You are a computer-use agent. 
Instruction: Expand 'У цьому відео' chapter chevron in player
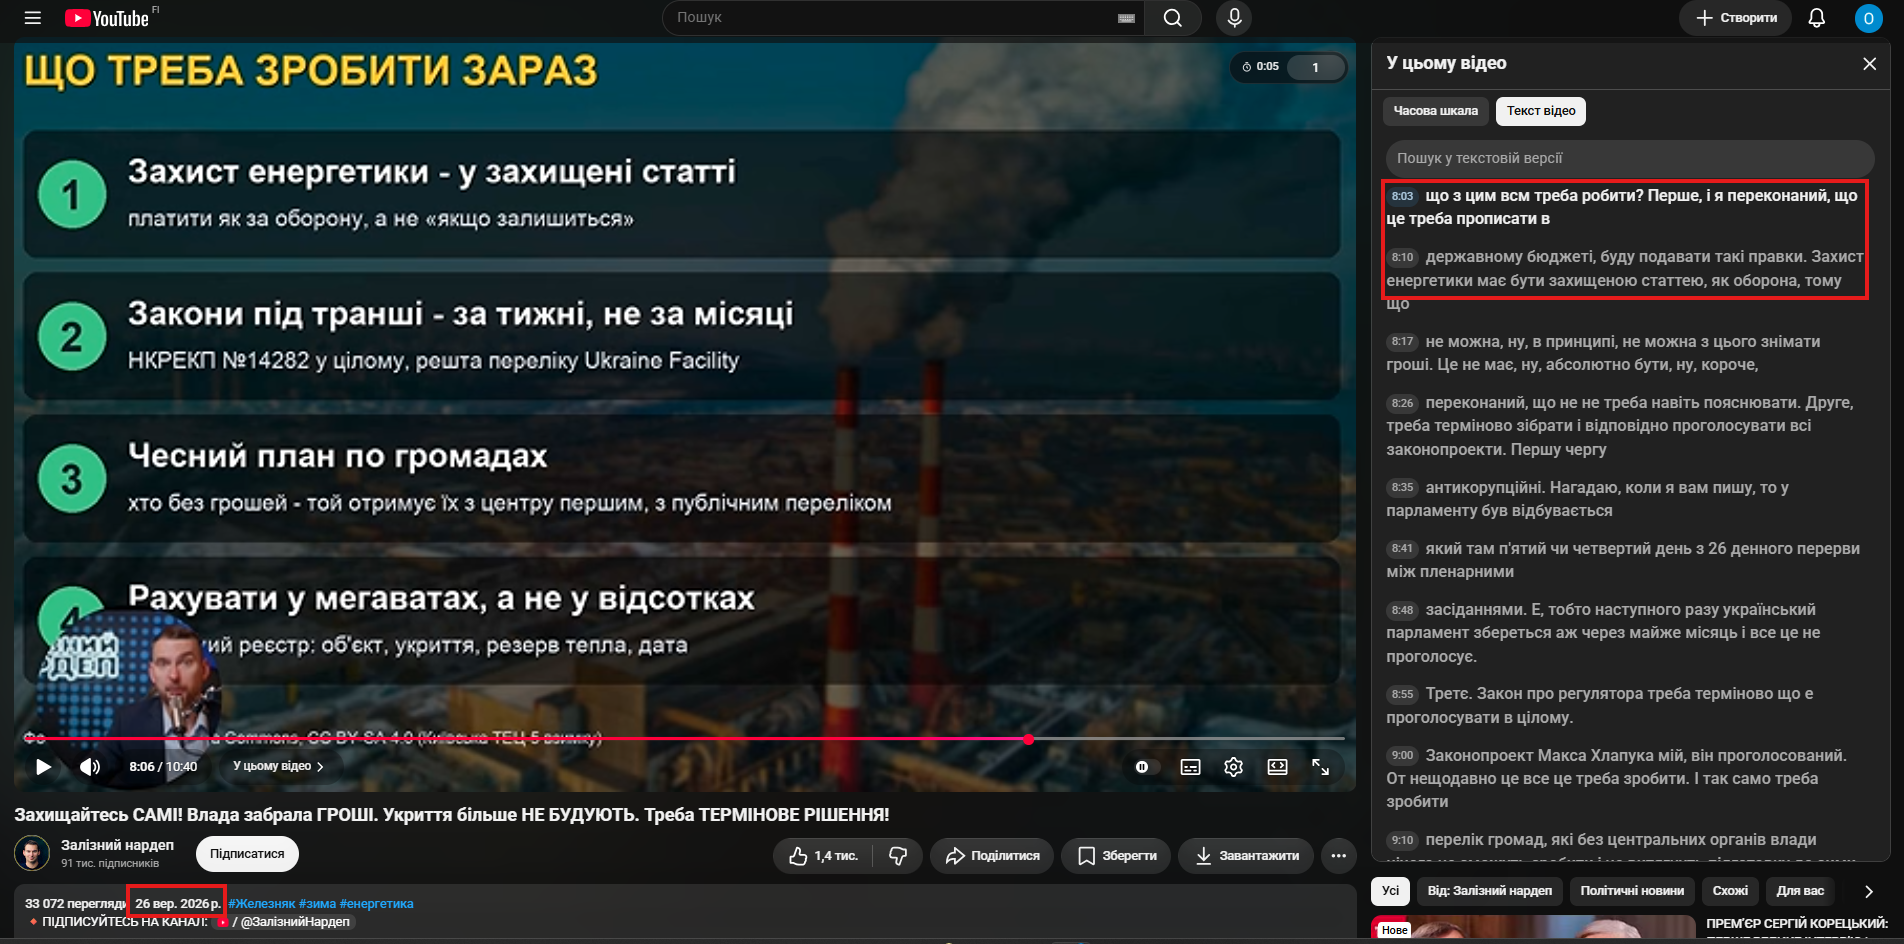320,767
